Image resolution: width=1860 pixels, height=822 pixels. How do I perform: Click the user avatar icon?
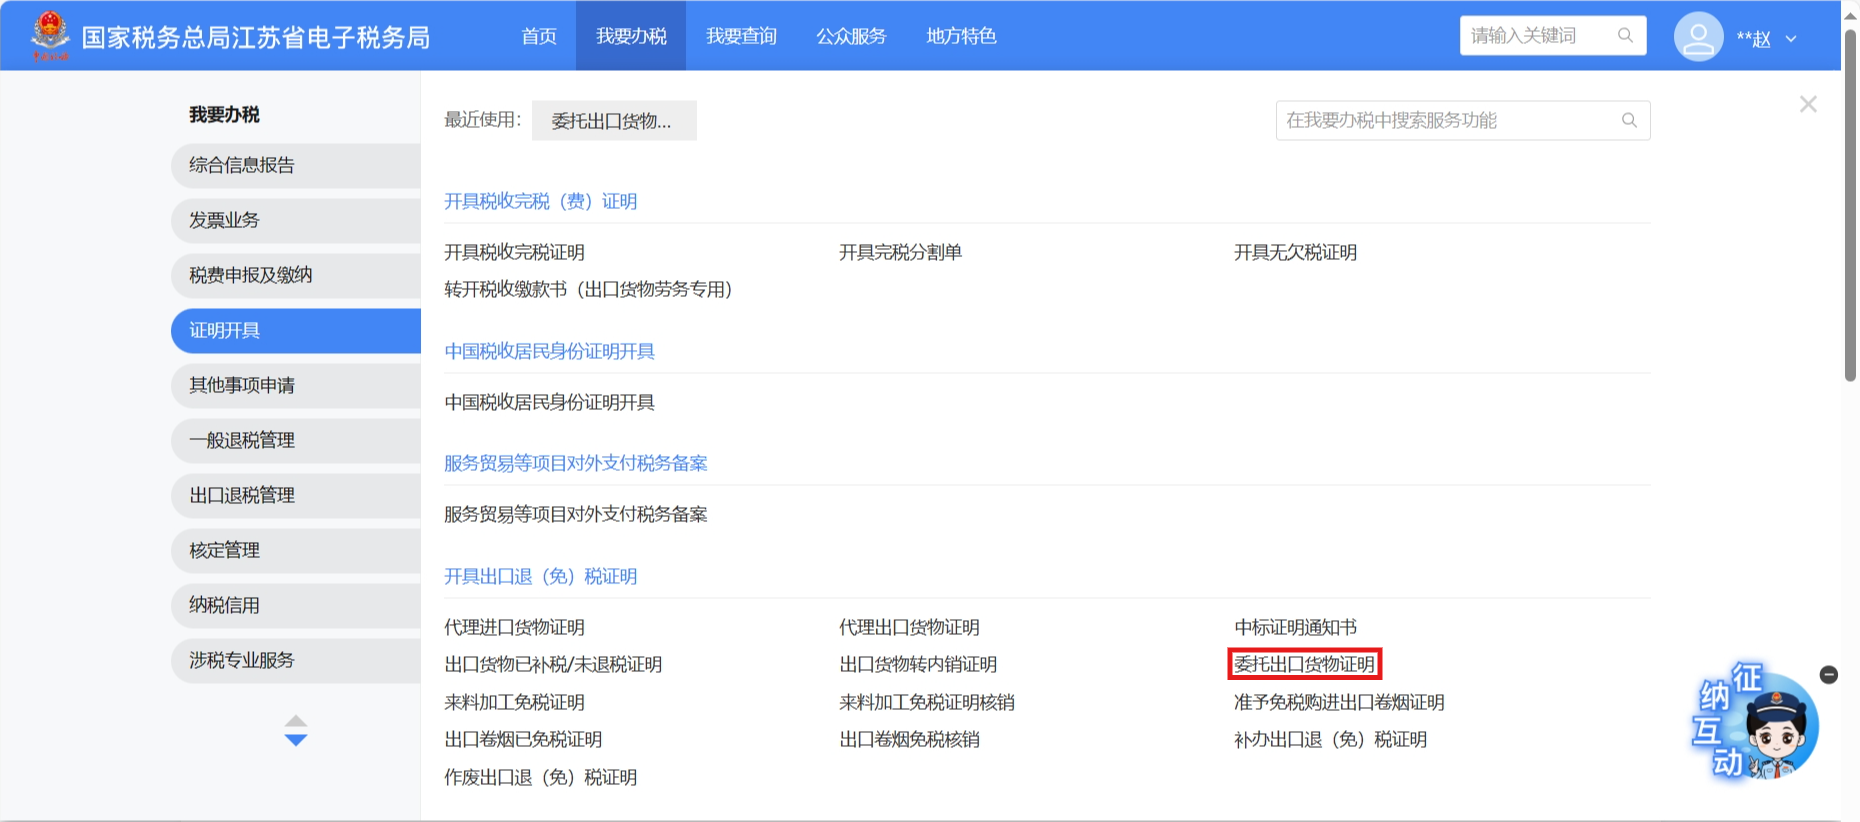click(1697, 38)
